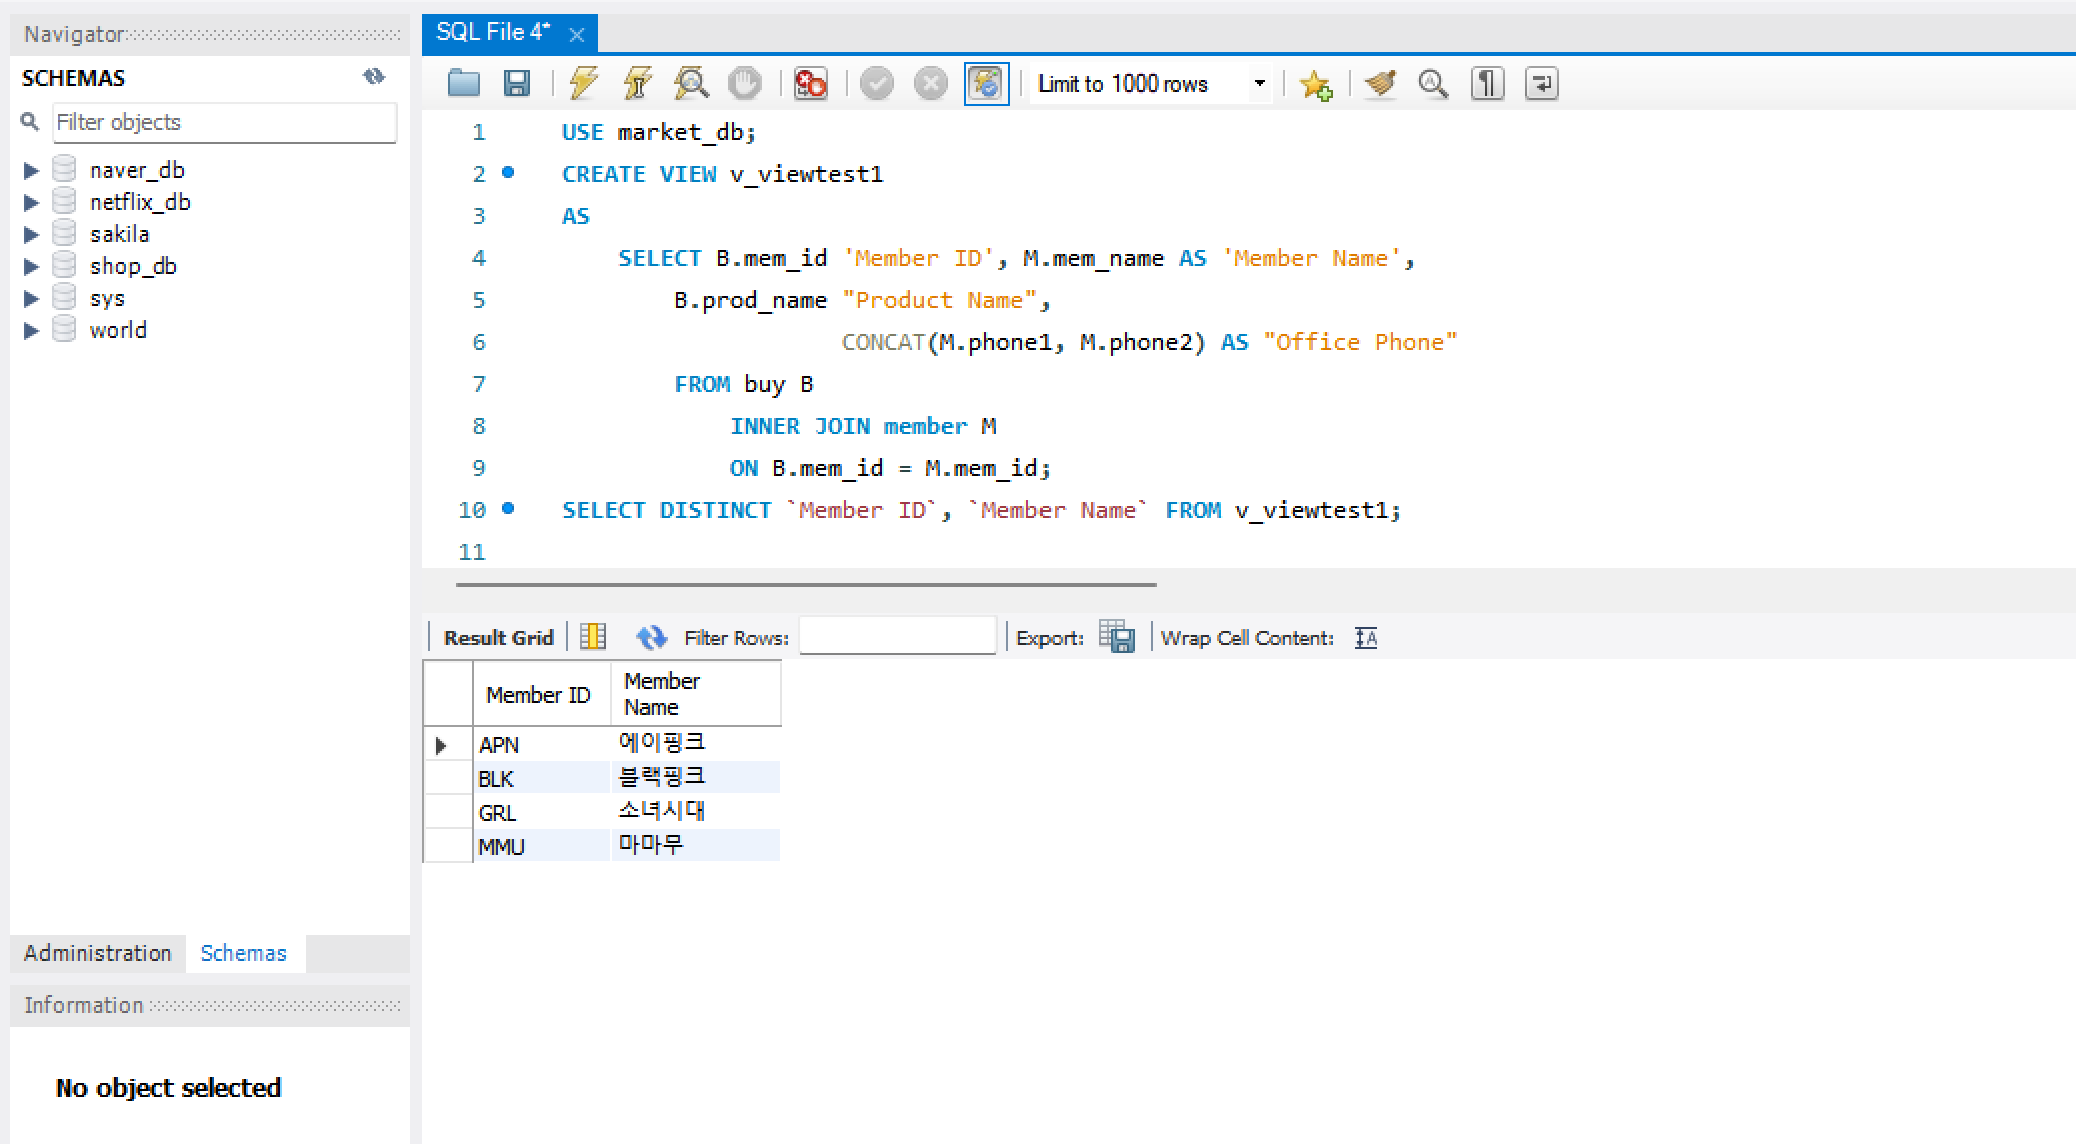
Task: Click the Beautify query broom icon
Action: click(x=1380, y=83)
